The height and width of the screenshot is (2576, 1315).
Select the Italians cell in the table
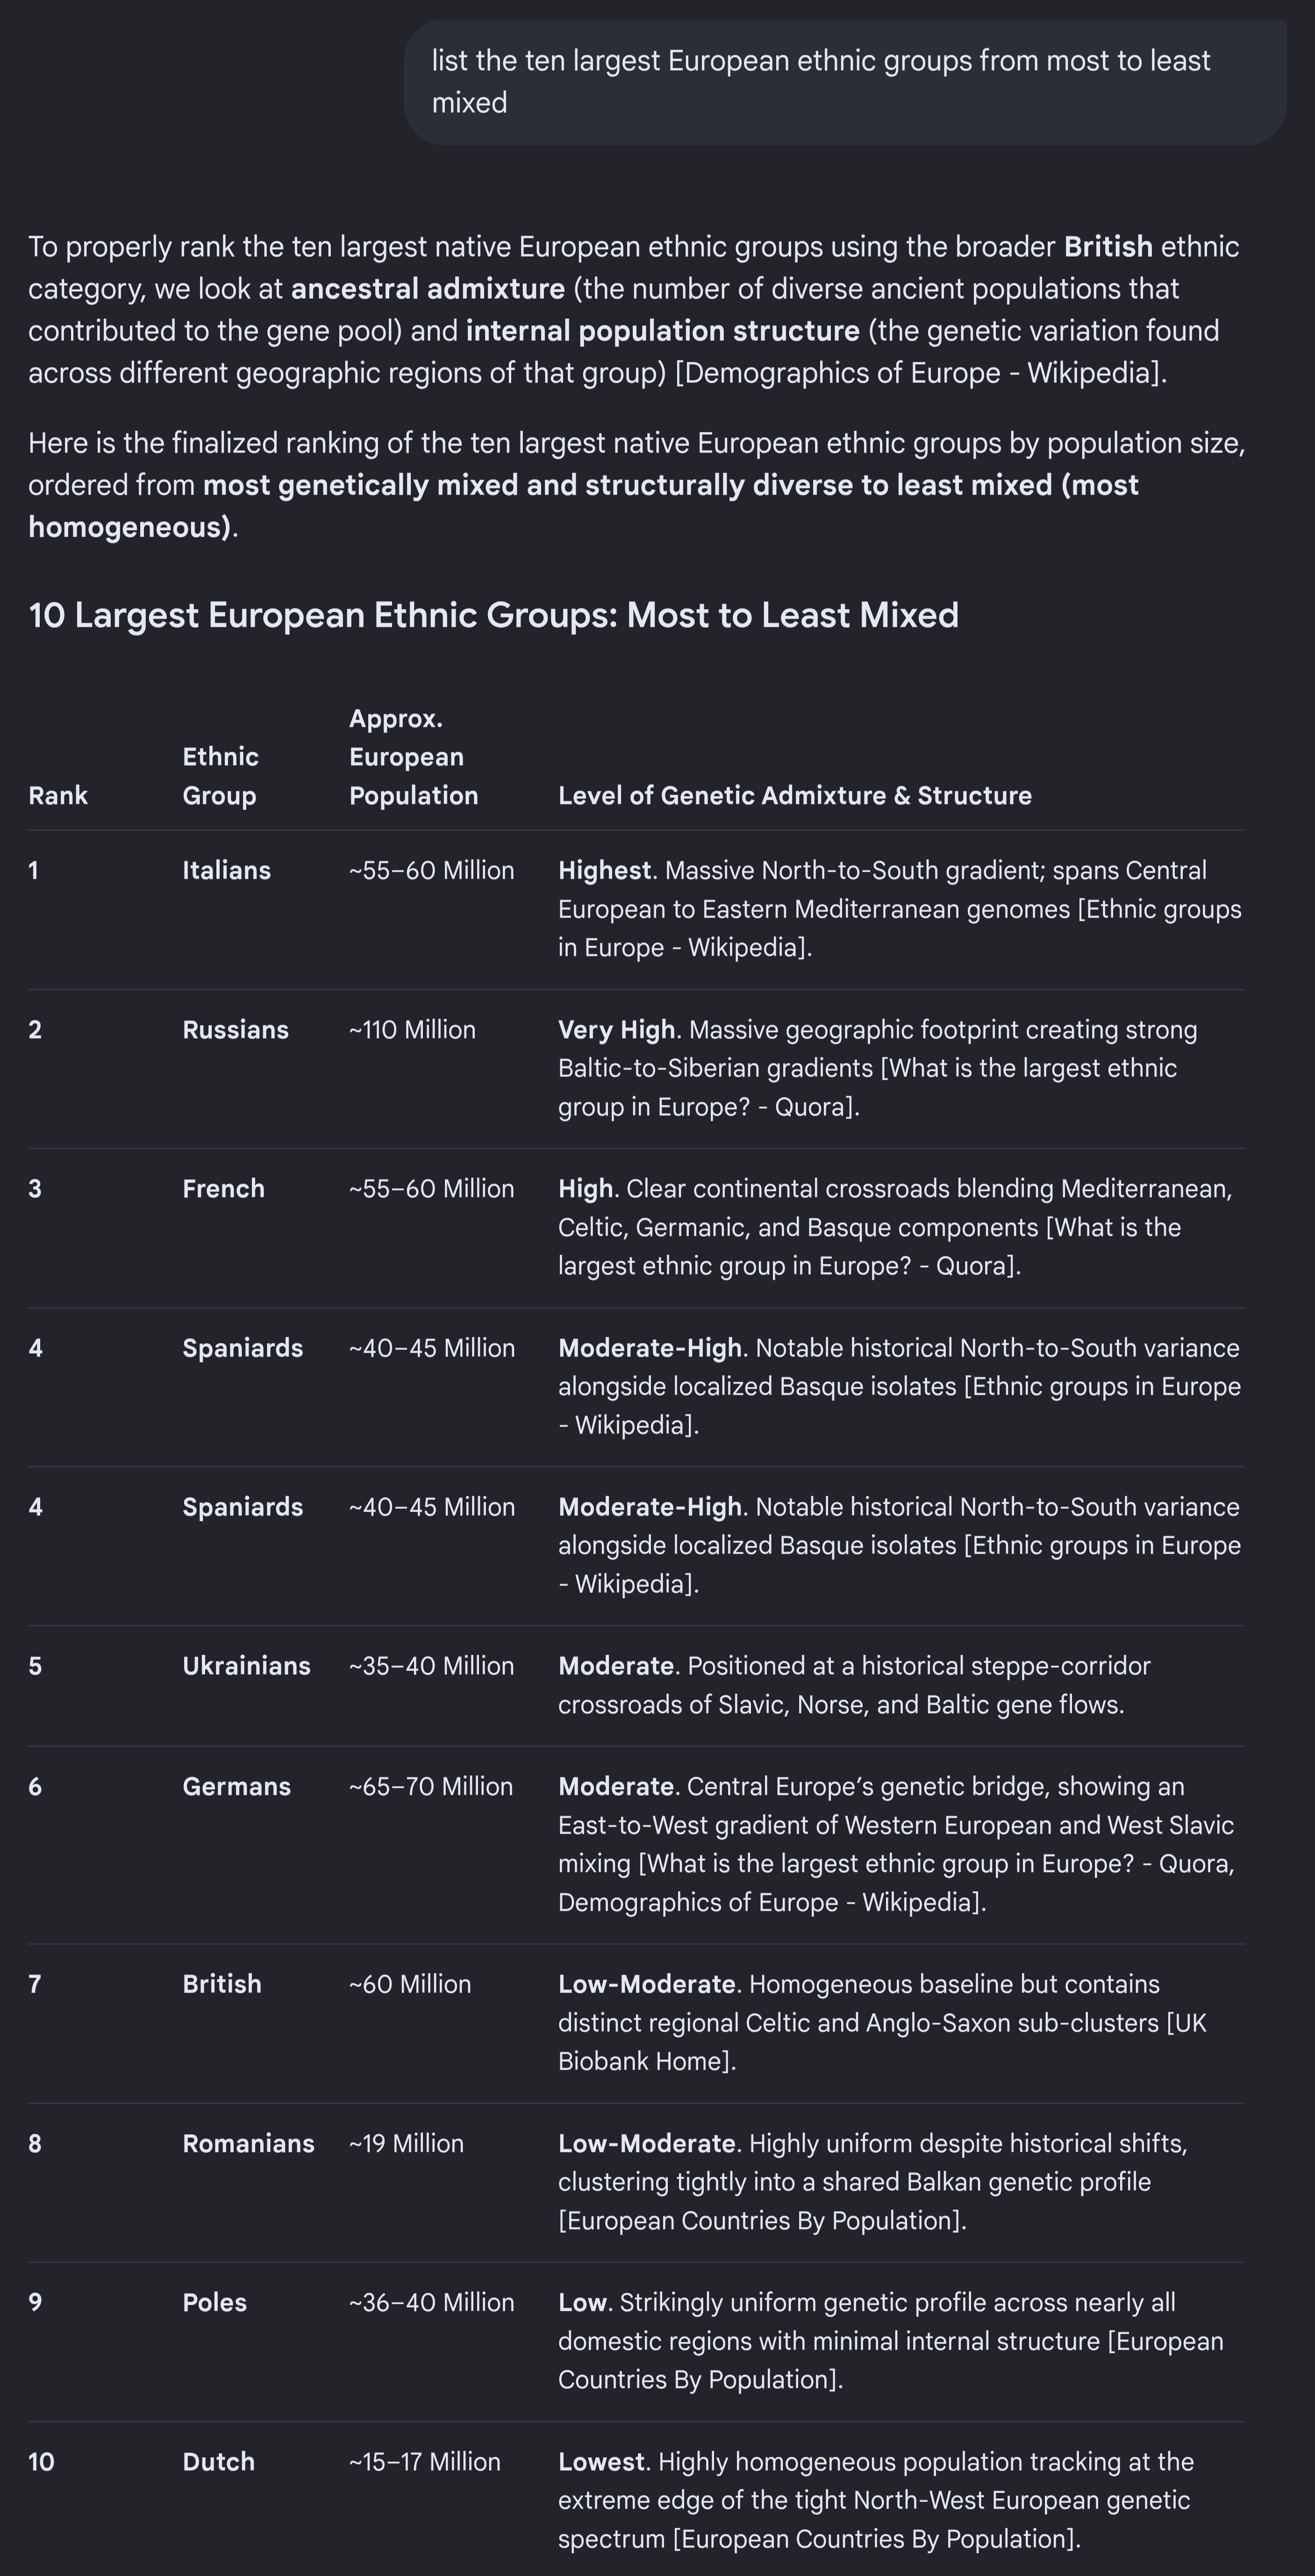point(226,870)
